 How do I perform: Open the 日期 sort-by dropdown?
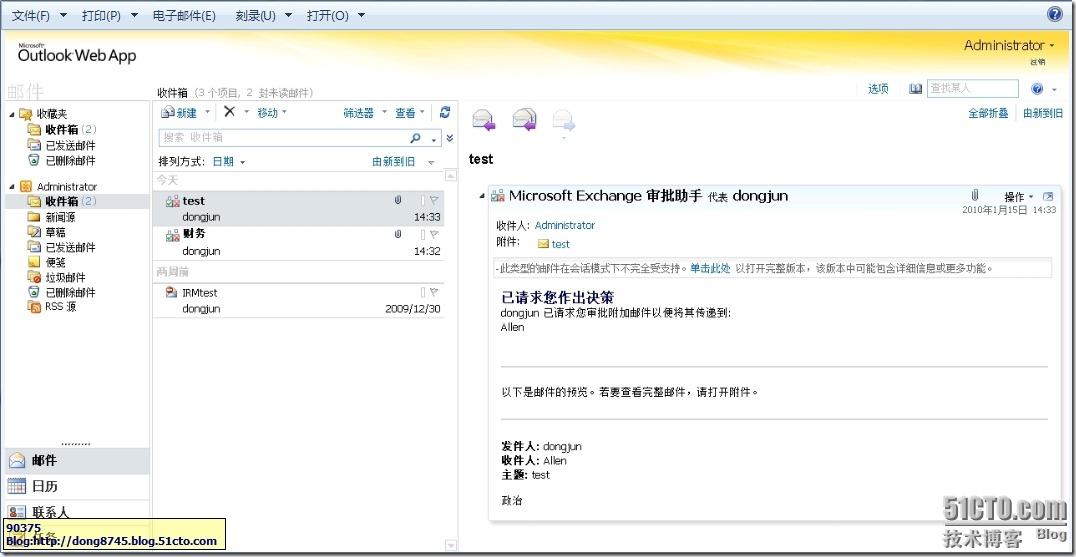pos(229,162)
